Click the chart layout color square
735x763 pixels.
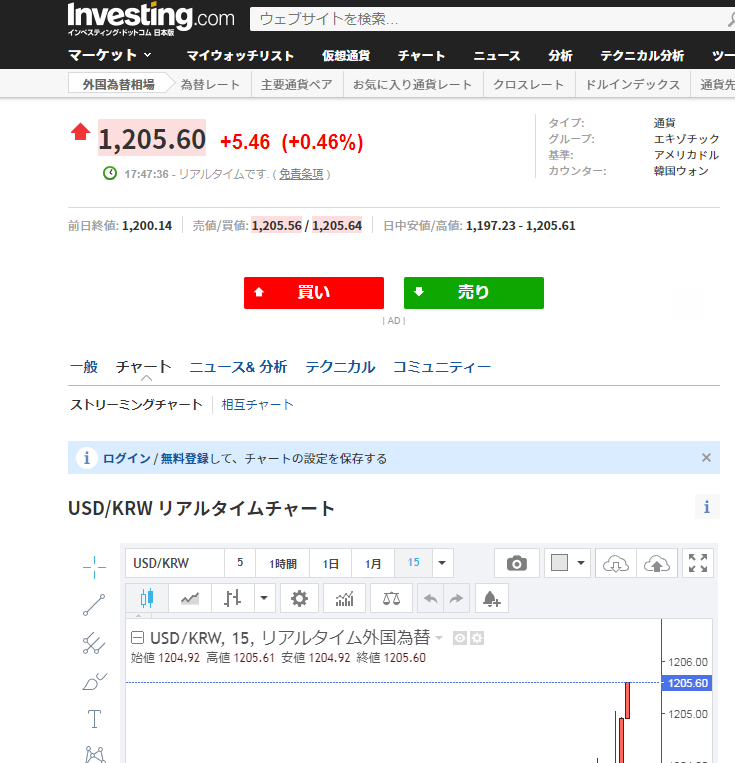click(559, 563)
